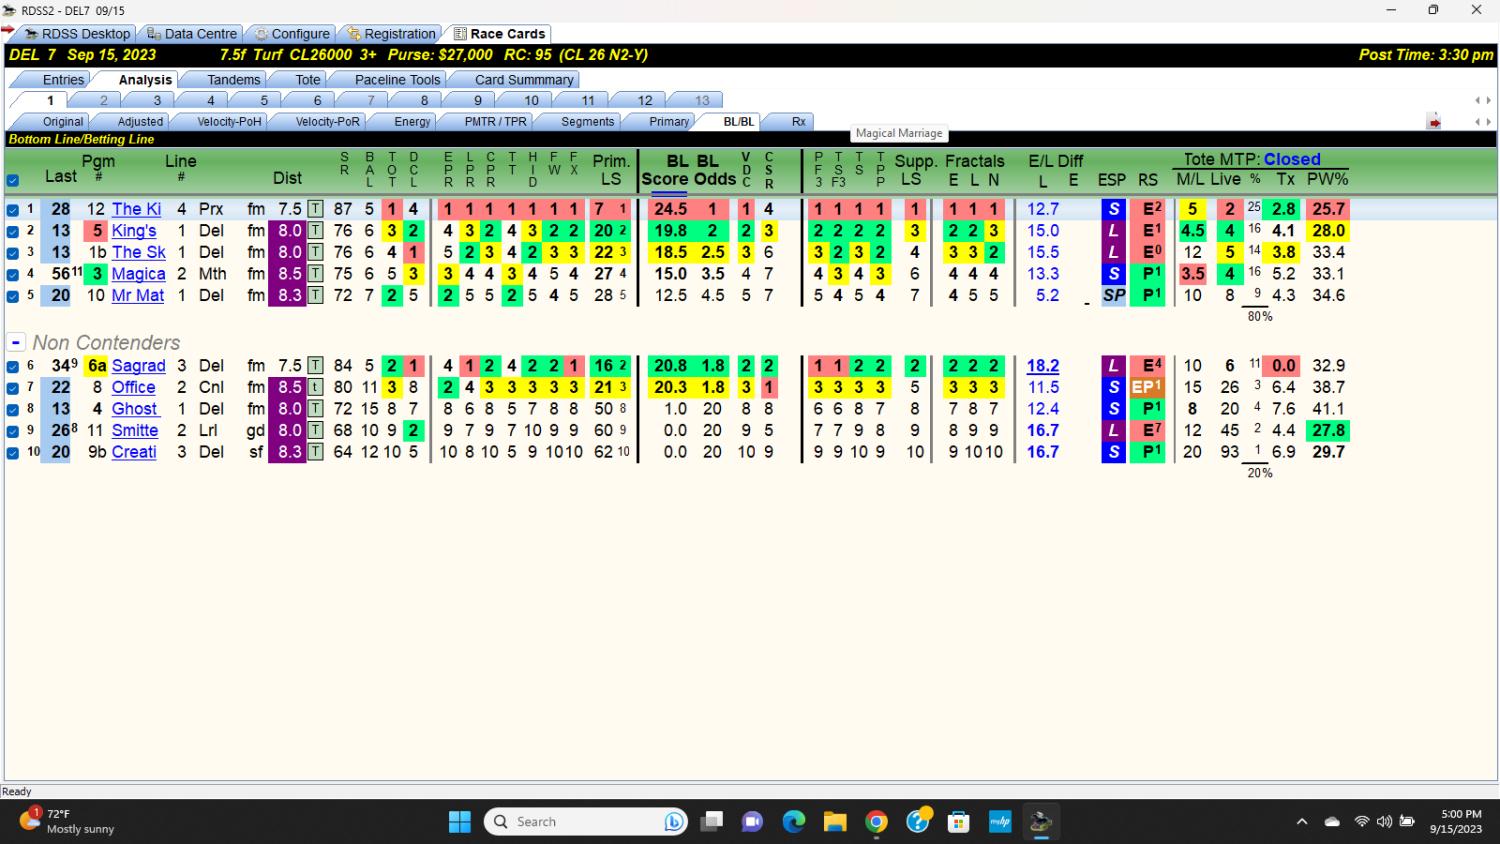This screenshot has width=1500, height=844.
Task: Open File Explorer from the taskbar
Action: pos(835,822)
